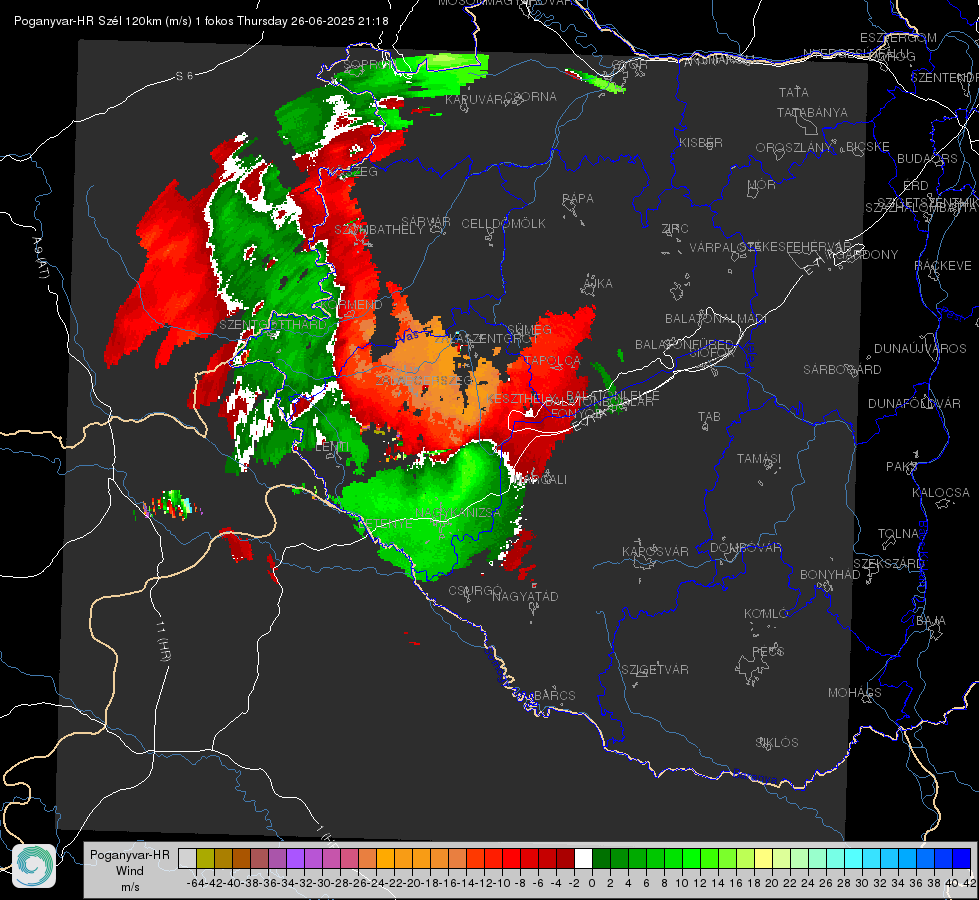Click the 'Wind' legend label
The width and height of the screenshot is (979, 900).
pyautogui.click(x=130, y=871)
